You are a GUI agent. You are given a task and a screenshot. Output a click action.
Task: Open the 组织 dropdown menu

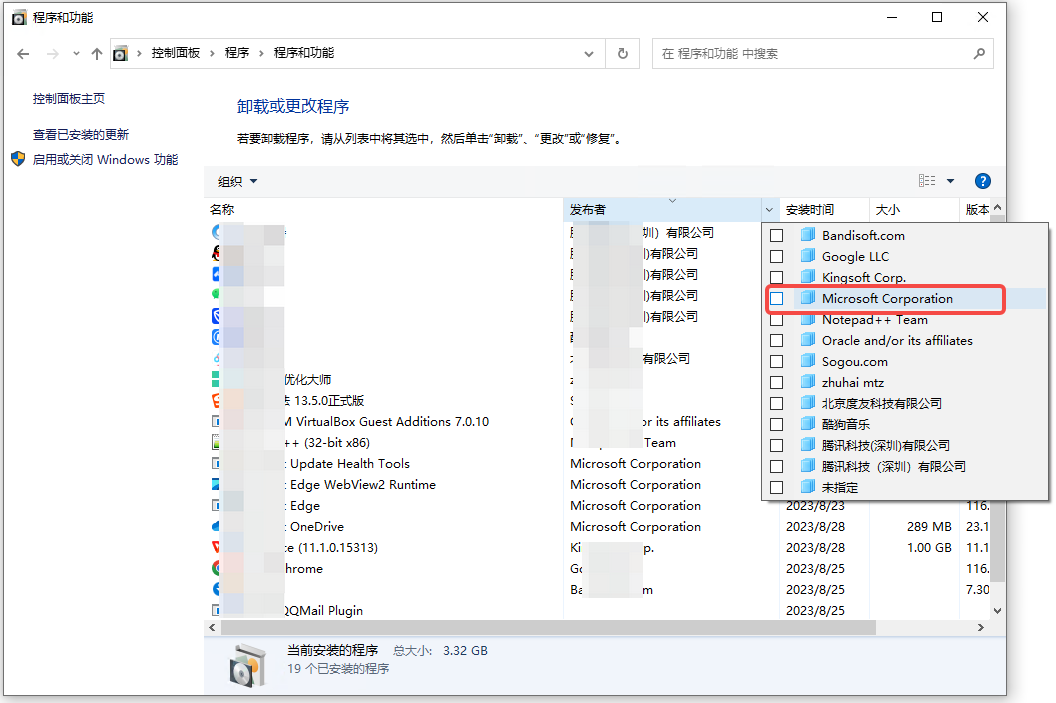pyautogui.click(x=237, y=181)
